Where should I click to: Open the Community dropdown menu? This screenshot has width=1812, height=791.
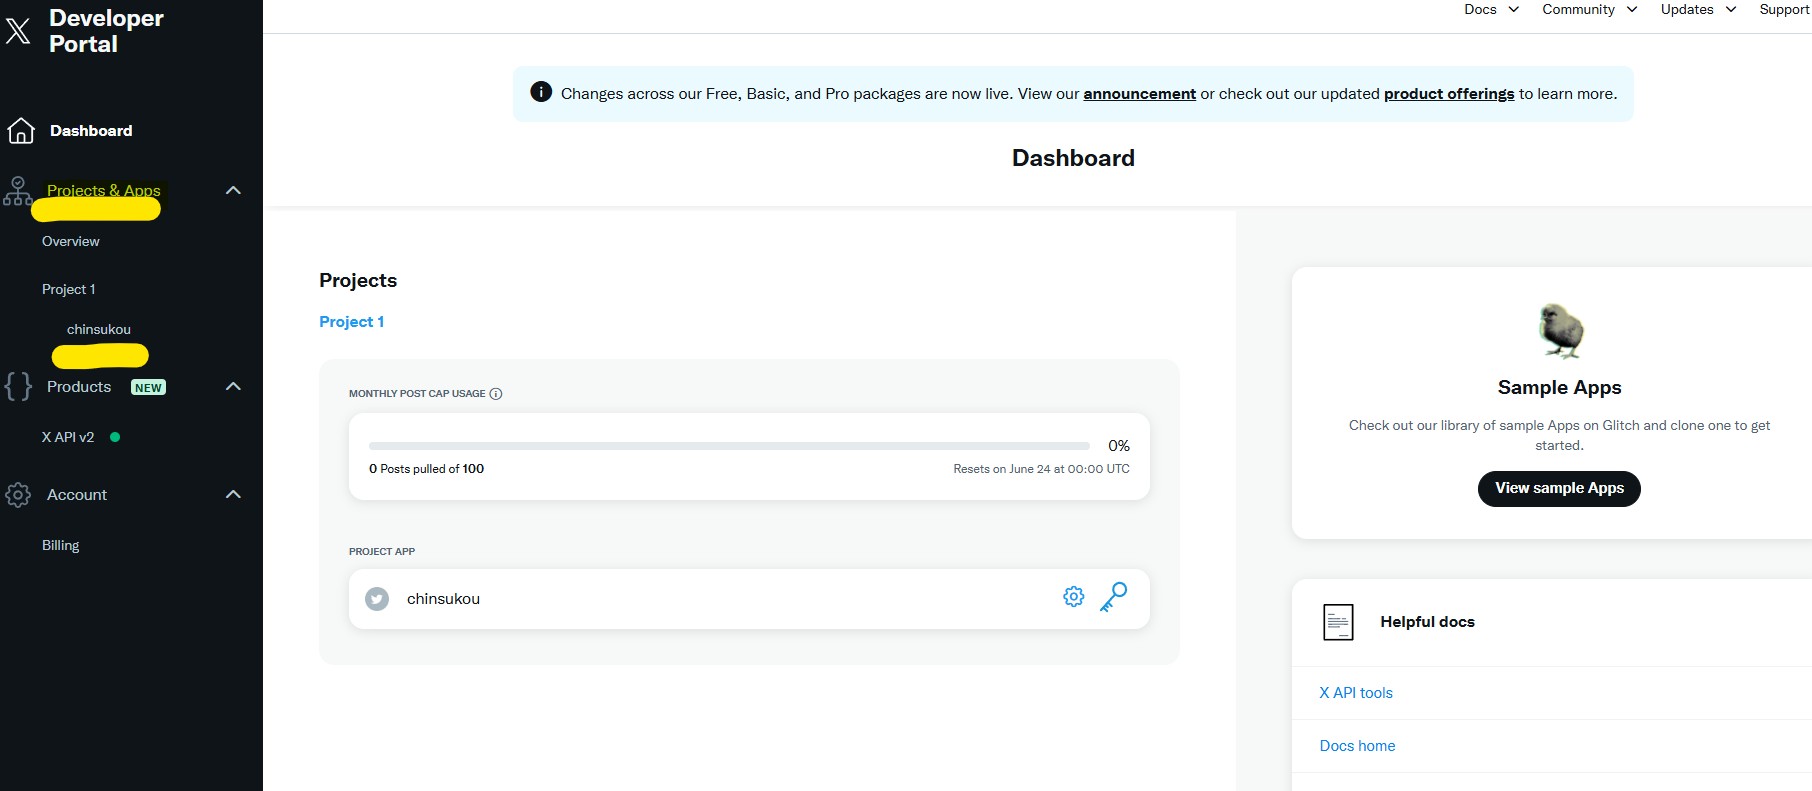1589,10
